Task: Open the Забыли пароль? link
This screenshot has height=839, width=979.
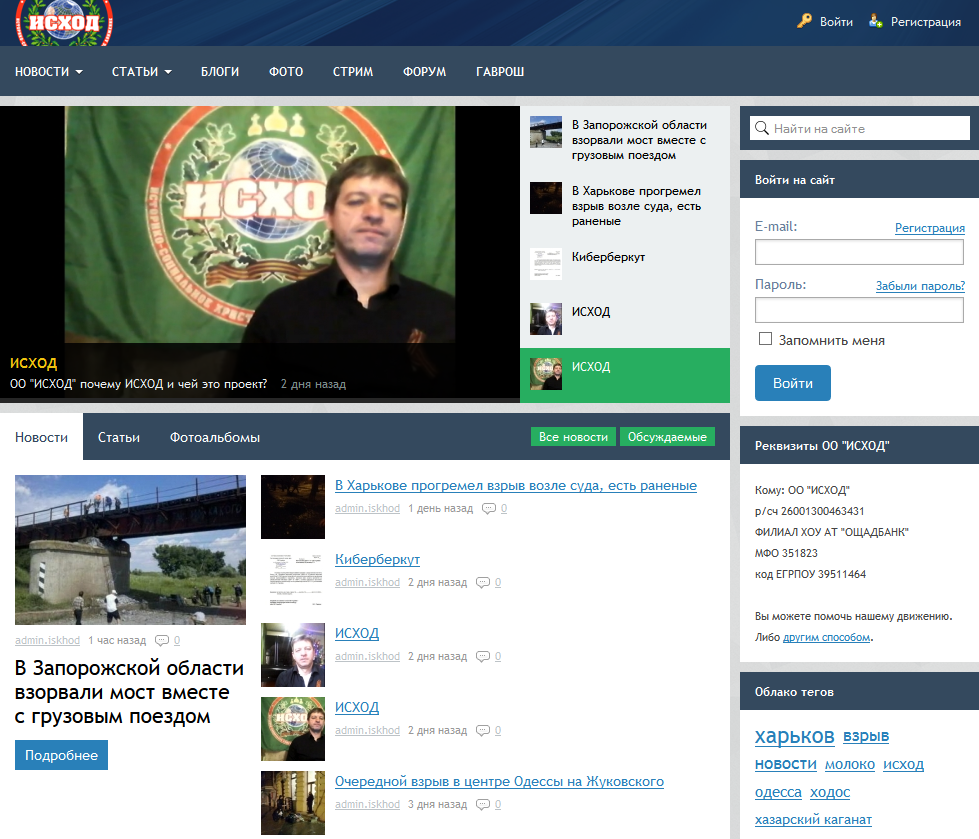Action: point(919,285)
